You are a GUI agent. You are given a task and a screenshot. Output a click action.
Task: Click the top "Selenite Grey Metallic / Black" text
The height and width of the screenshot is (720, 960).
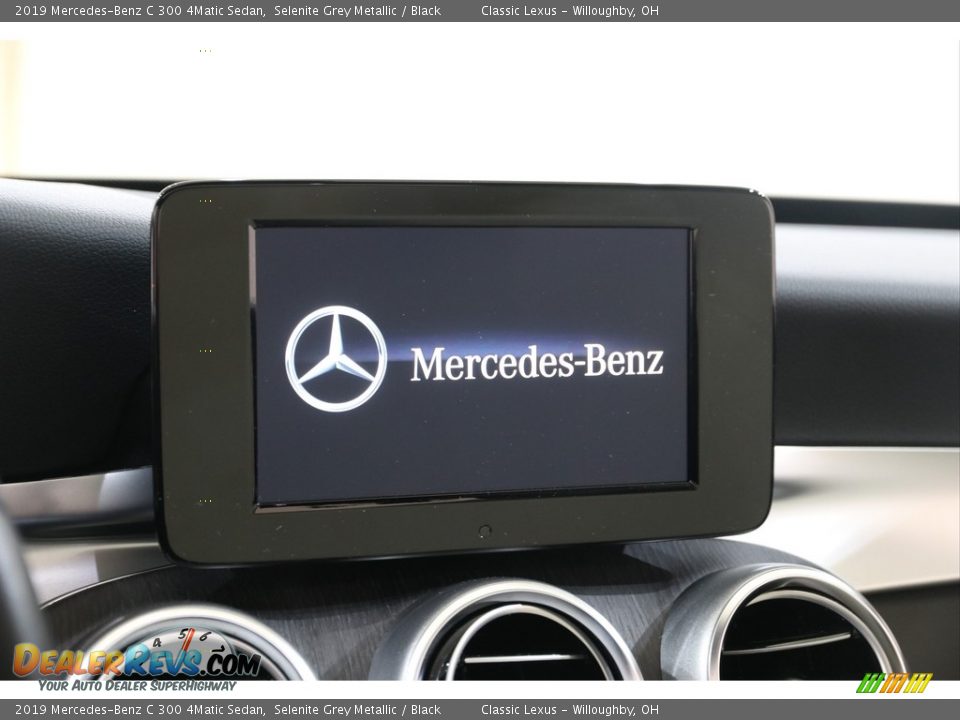pyautogui.click(x=358, y=10)
